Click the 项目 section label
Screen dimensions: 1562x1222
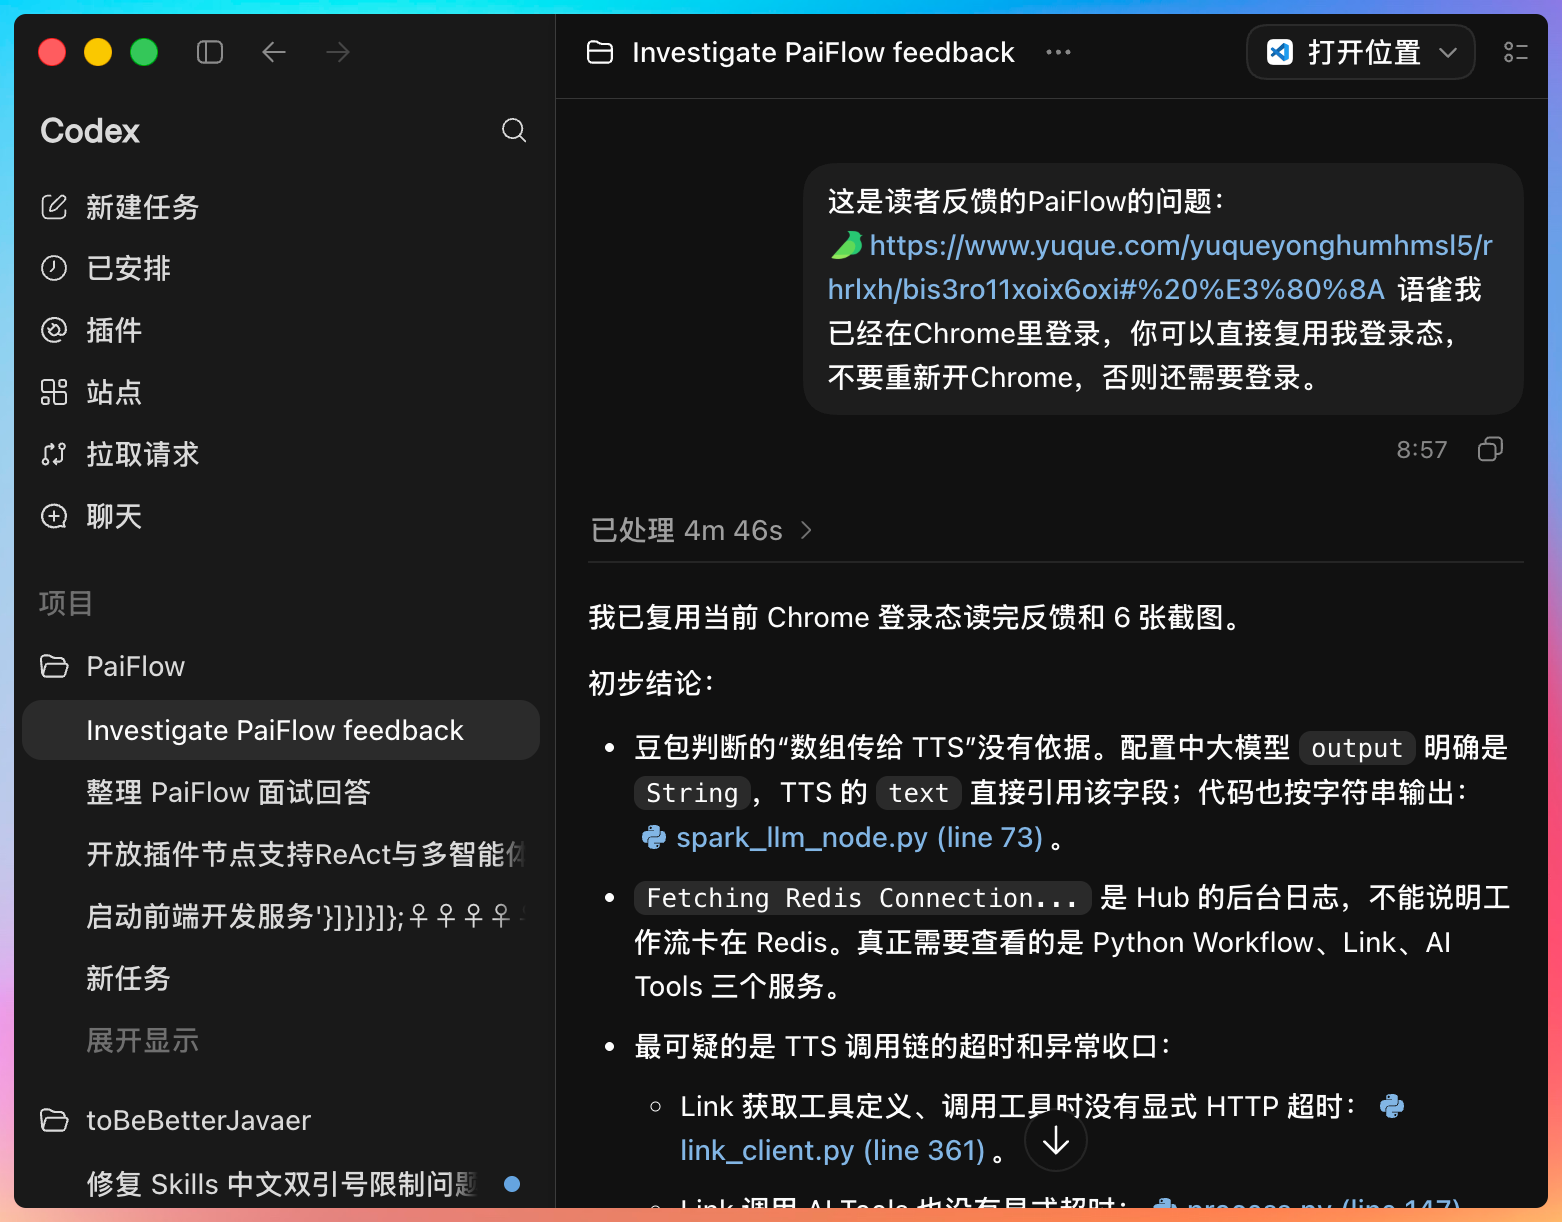point(66,603)
